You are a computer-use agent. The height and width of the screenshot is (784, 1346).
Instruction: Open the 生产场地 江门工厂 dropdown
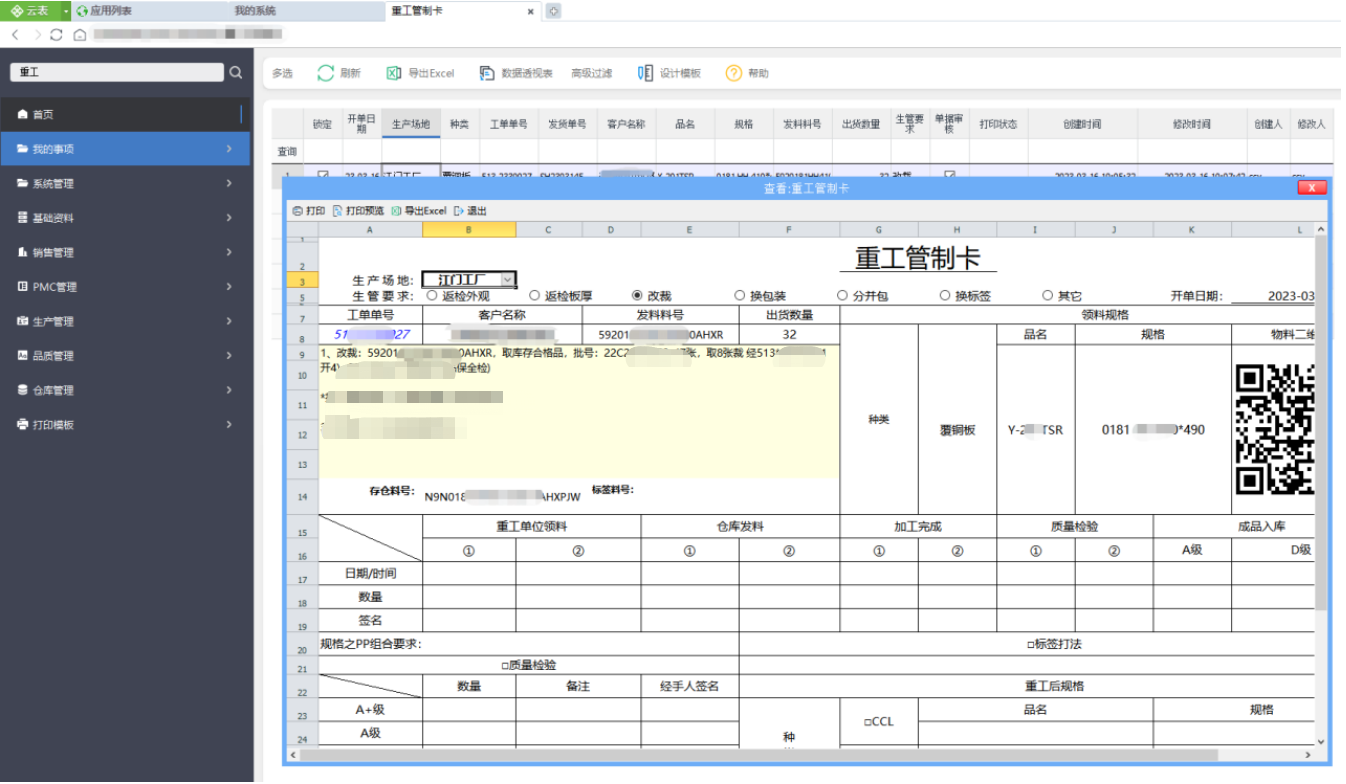point(508,280)
